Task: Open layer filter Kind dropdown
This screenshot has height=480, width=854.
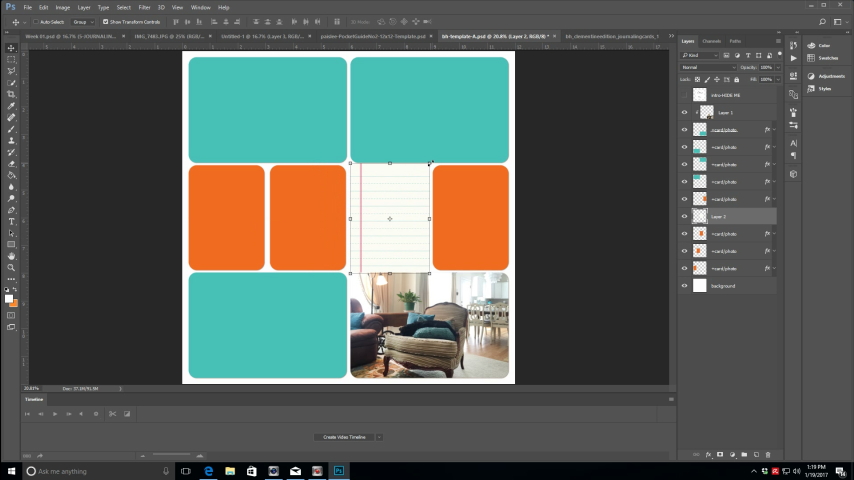Action: pyautogui.click(x=700, y=55)
